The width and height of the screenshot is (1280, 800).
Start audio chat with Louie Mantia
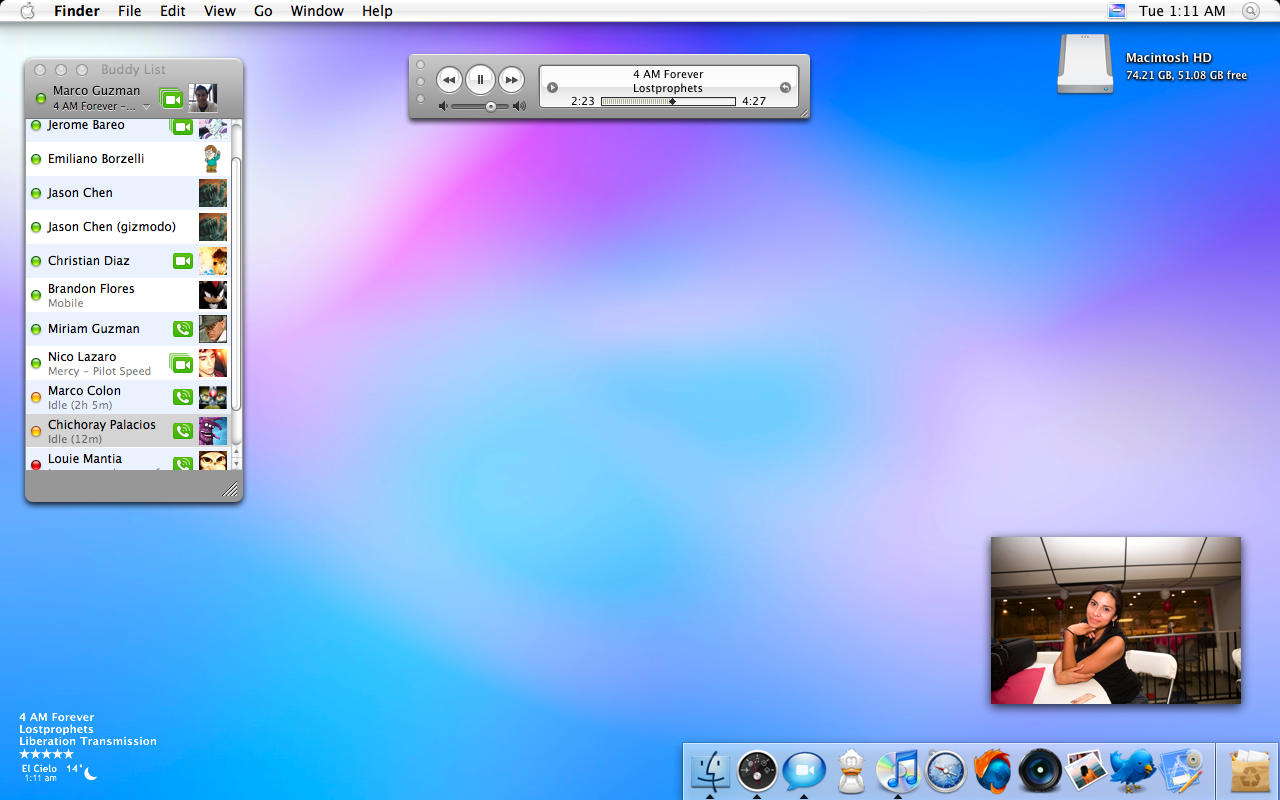[182, 464]
